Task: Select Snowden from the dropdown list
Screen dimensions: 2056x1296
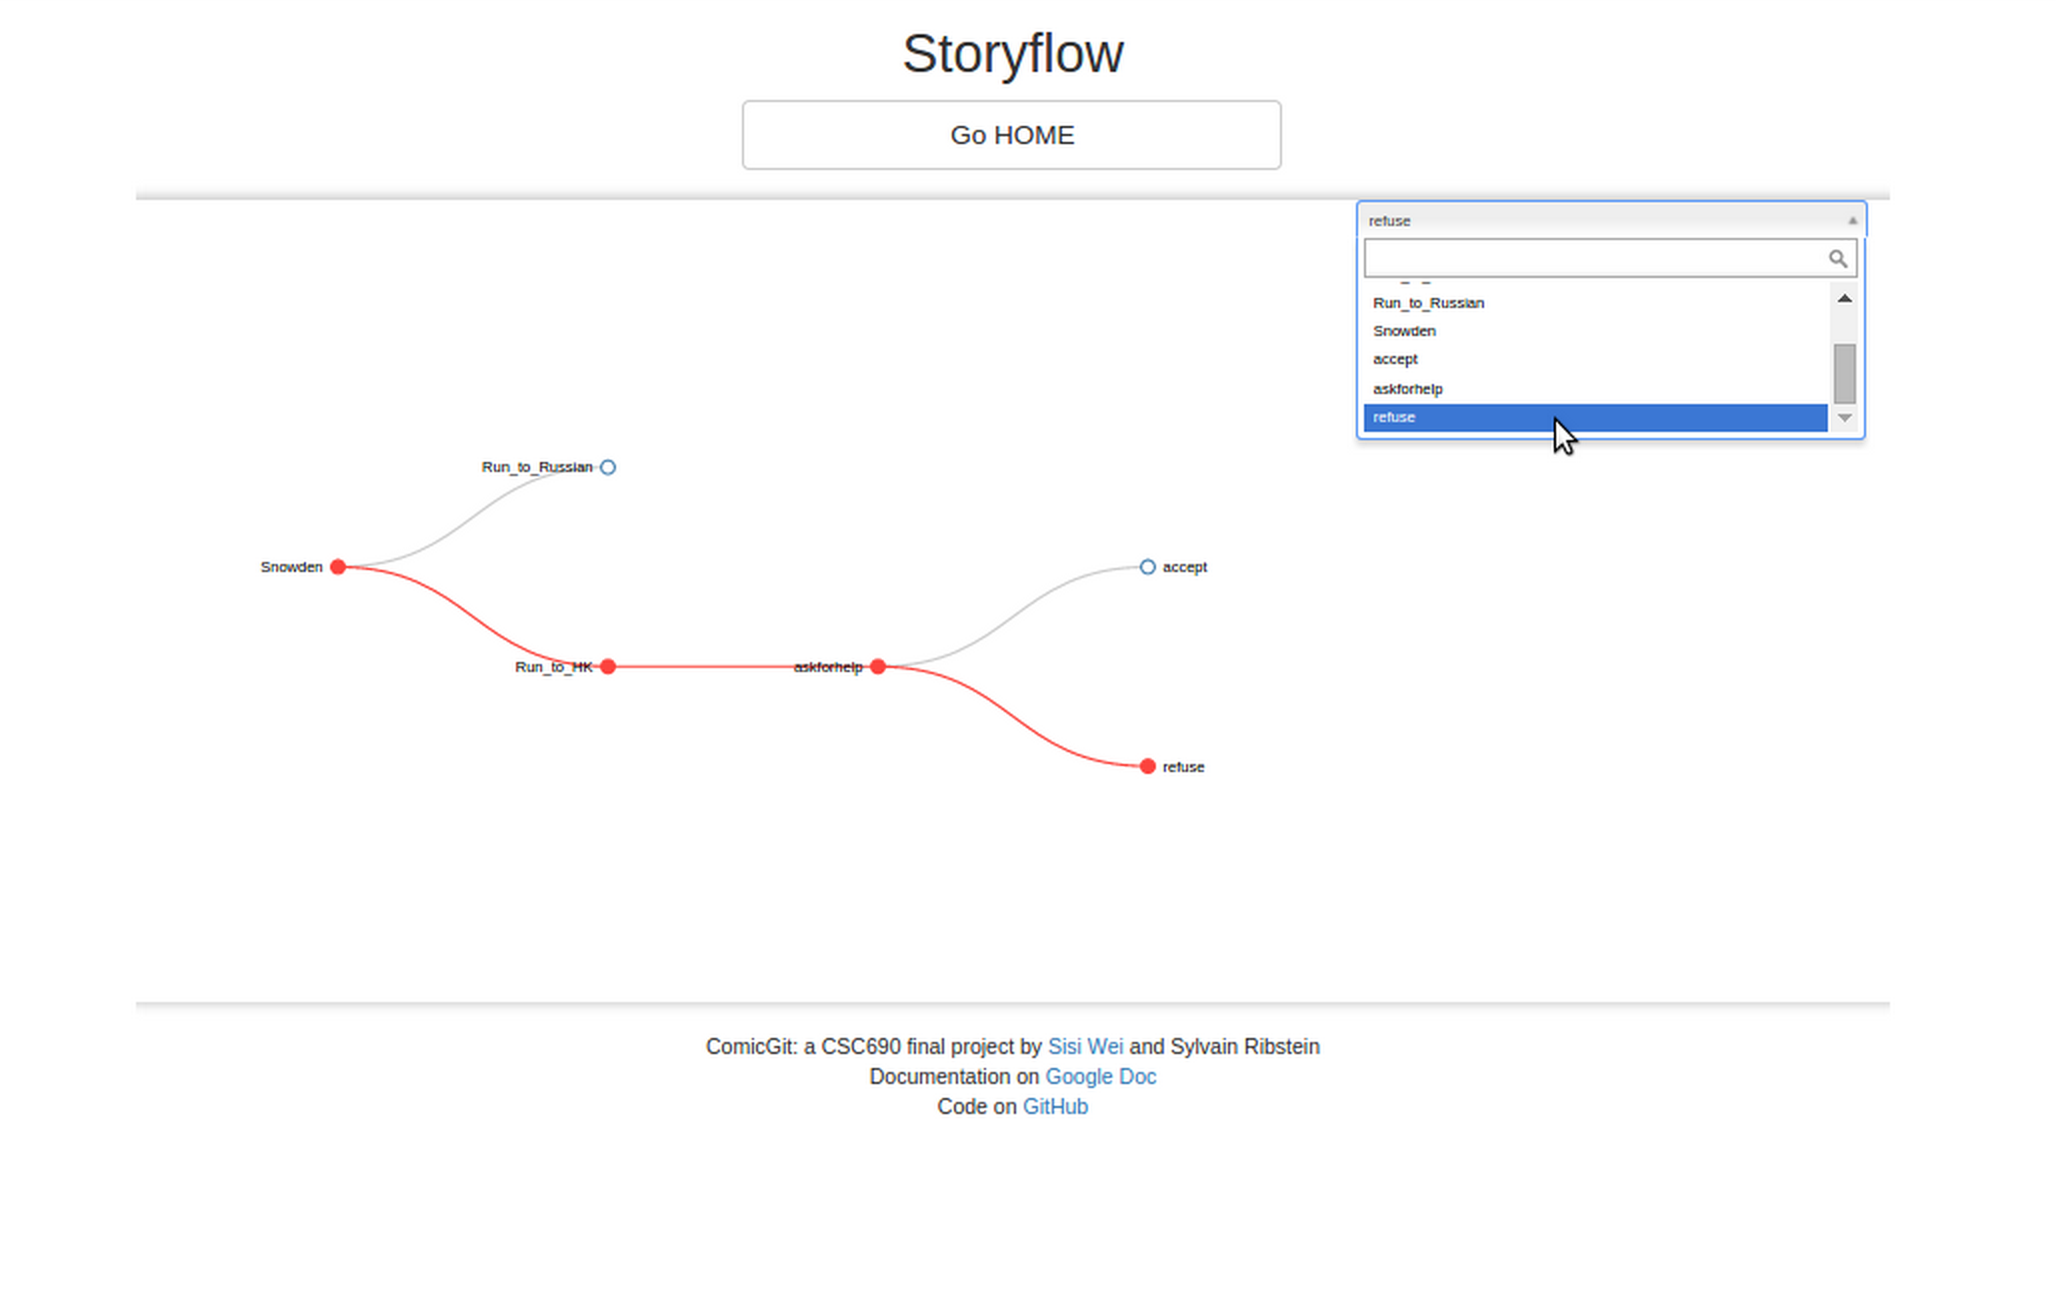Action: (1404, 331)
